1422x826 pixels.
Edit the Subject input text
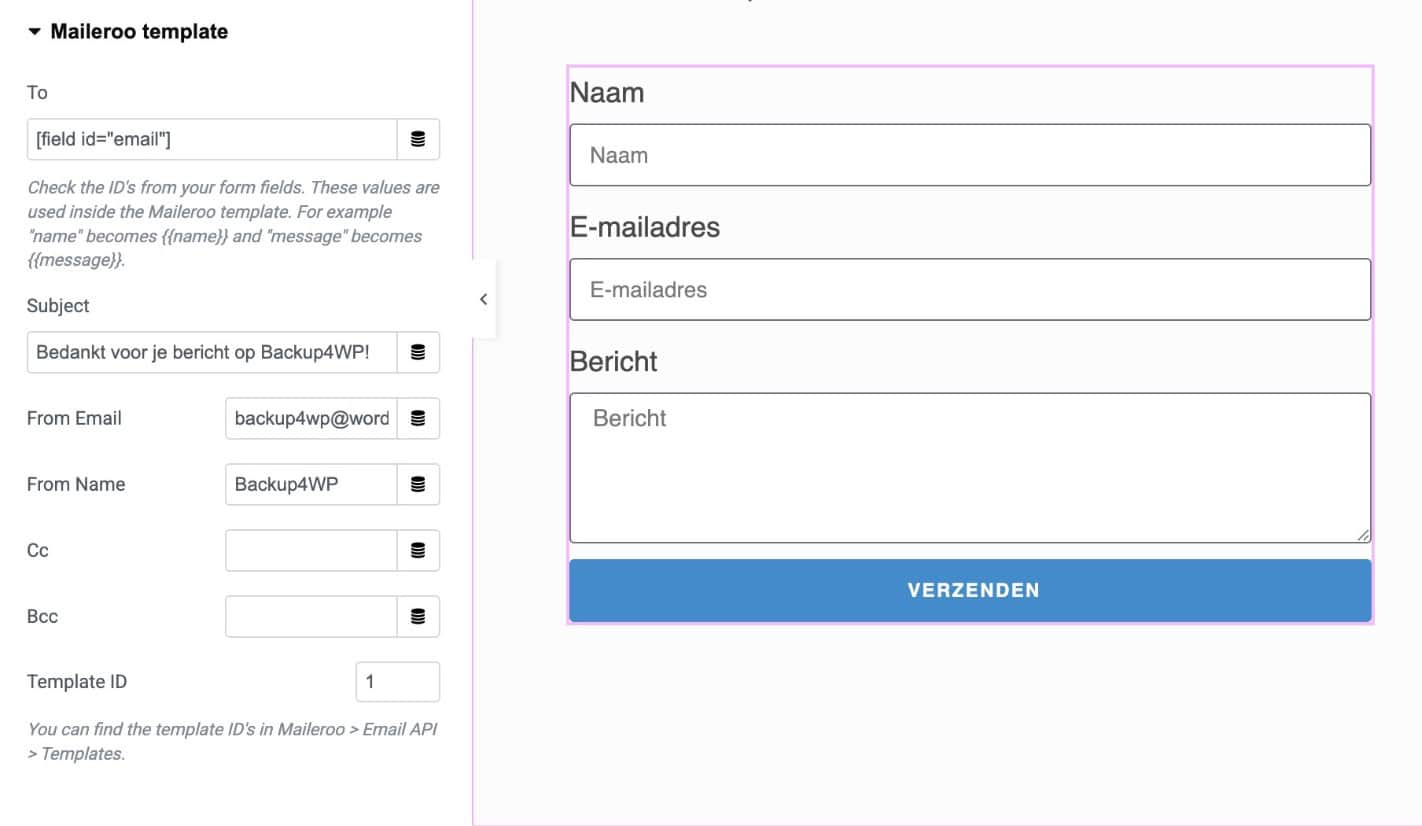coord(212,353)
